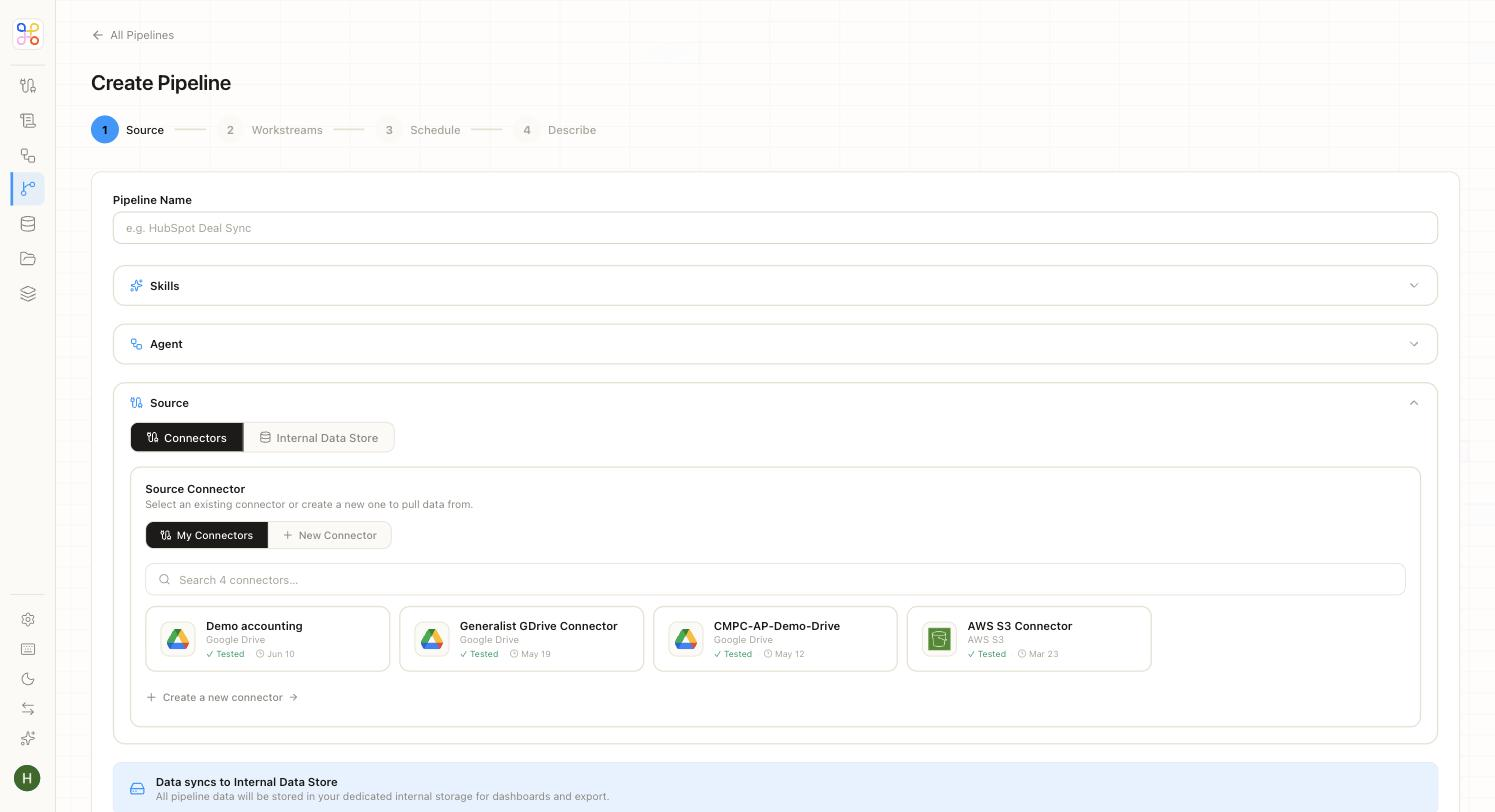This screenshot has height=812, width=1495.
Task: Click the Tested status on Demo accounting
Action: pos(225,654)
